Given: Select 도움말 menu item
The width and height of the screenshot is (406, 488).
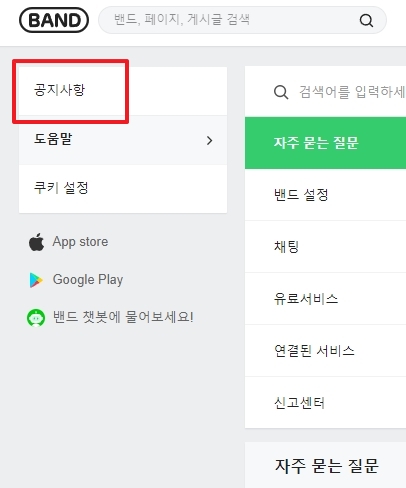Looking at the screenshot, I should pyautogui.click(x=123, y=140).
